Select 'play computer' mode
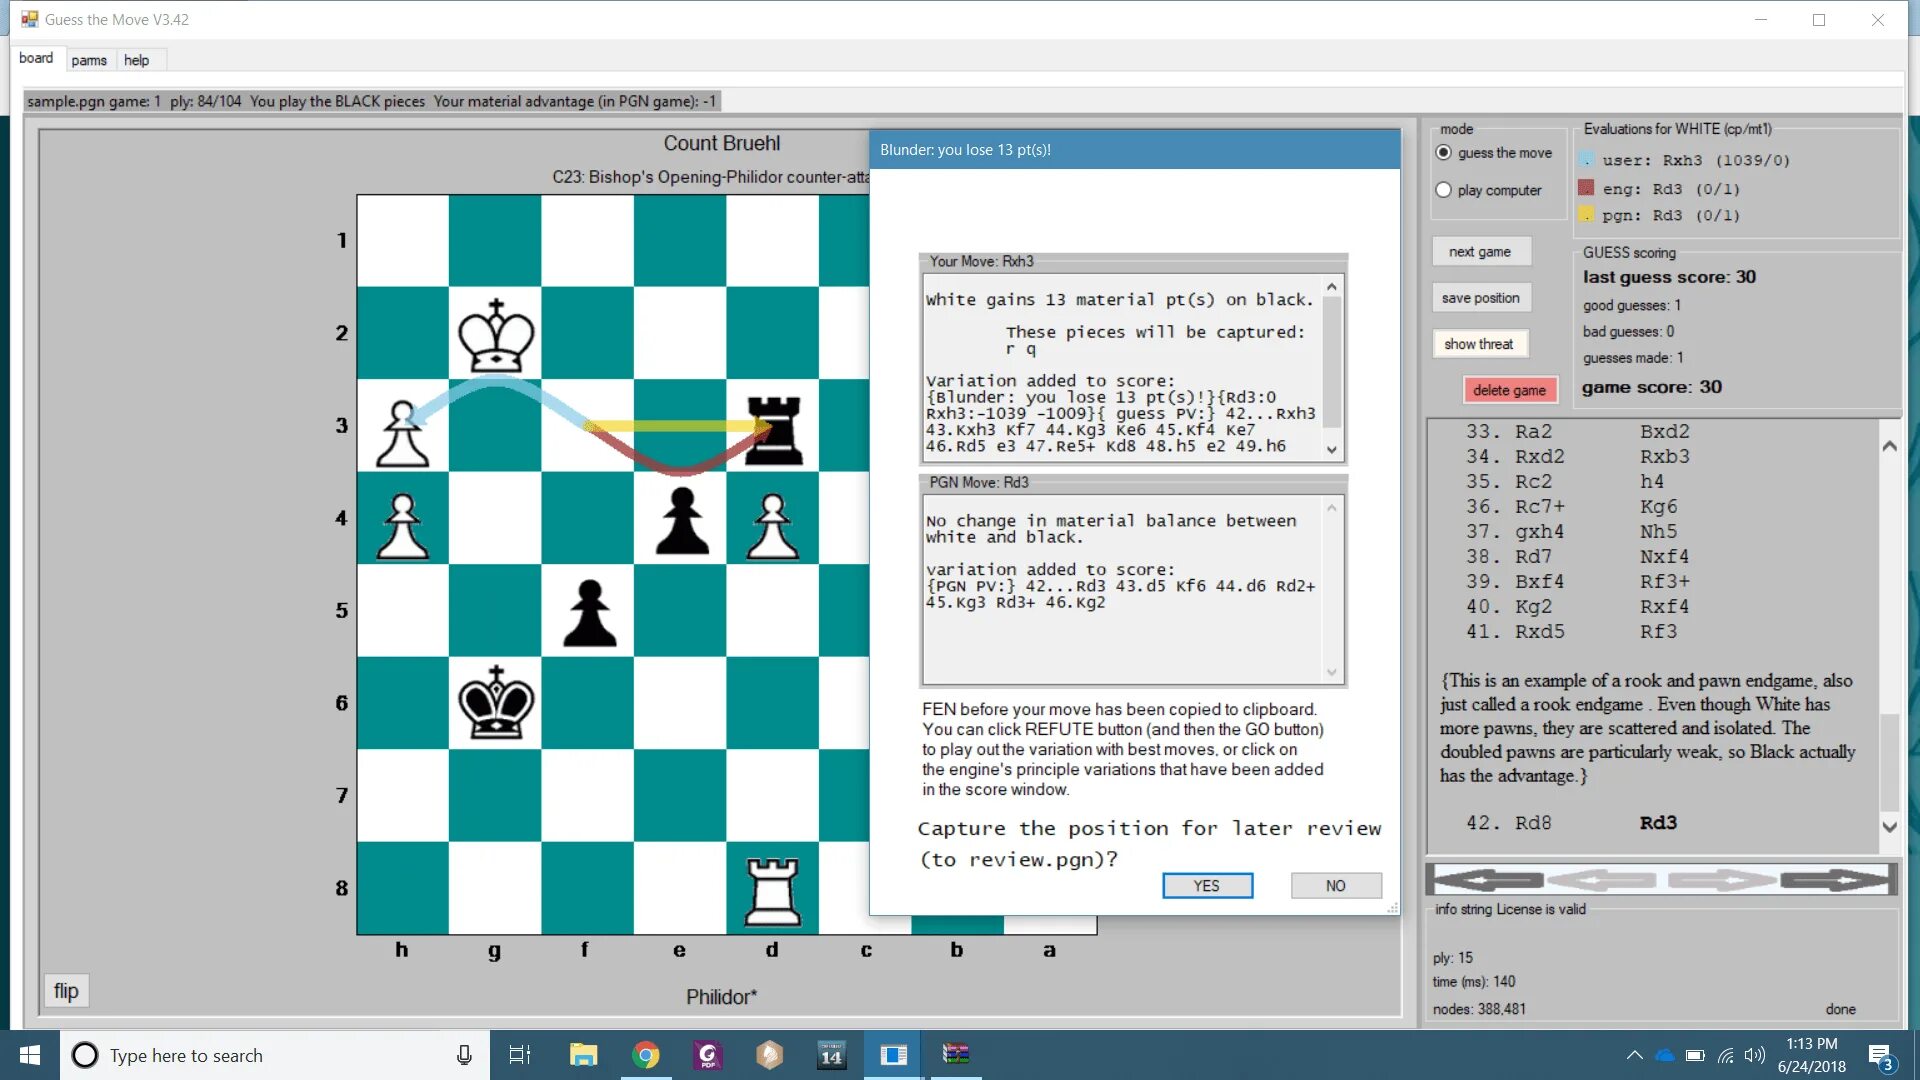Viewport: 1920px width, 1080px height. pos(1443,190)
